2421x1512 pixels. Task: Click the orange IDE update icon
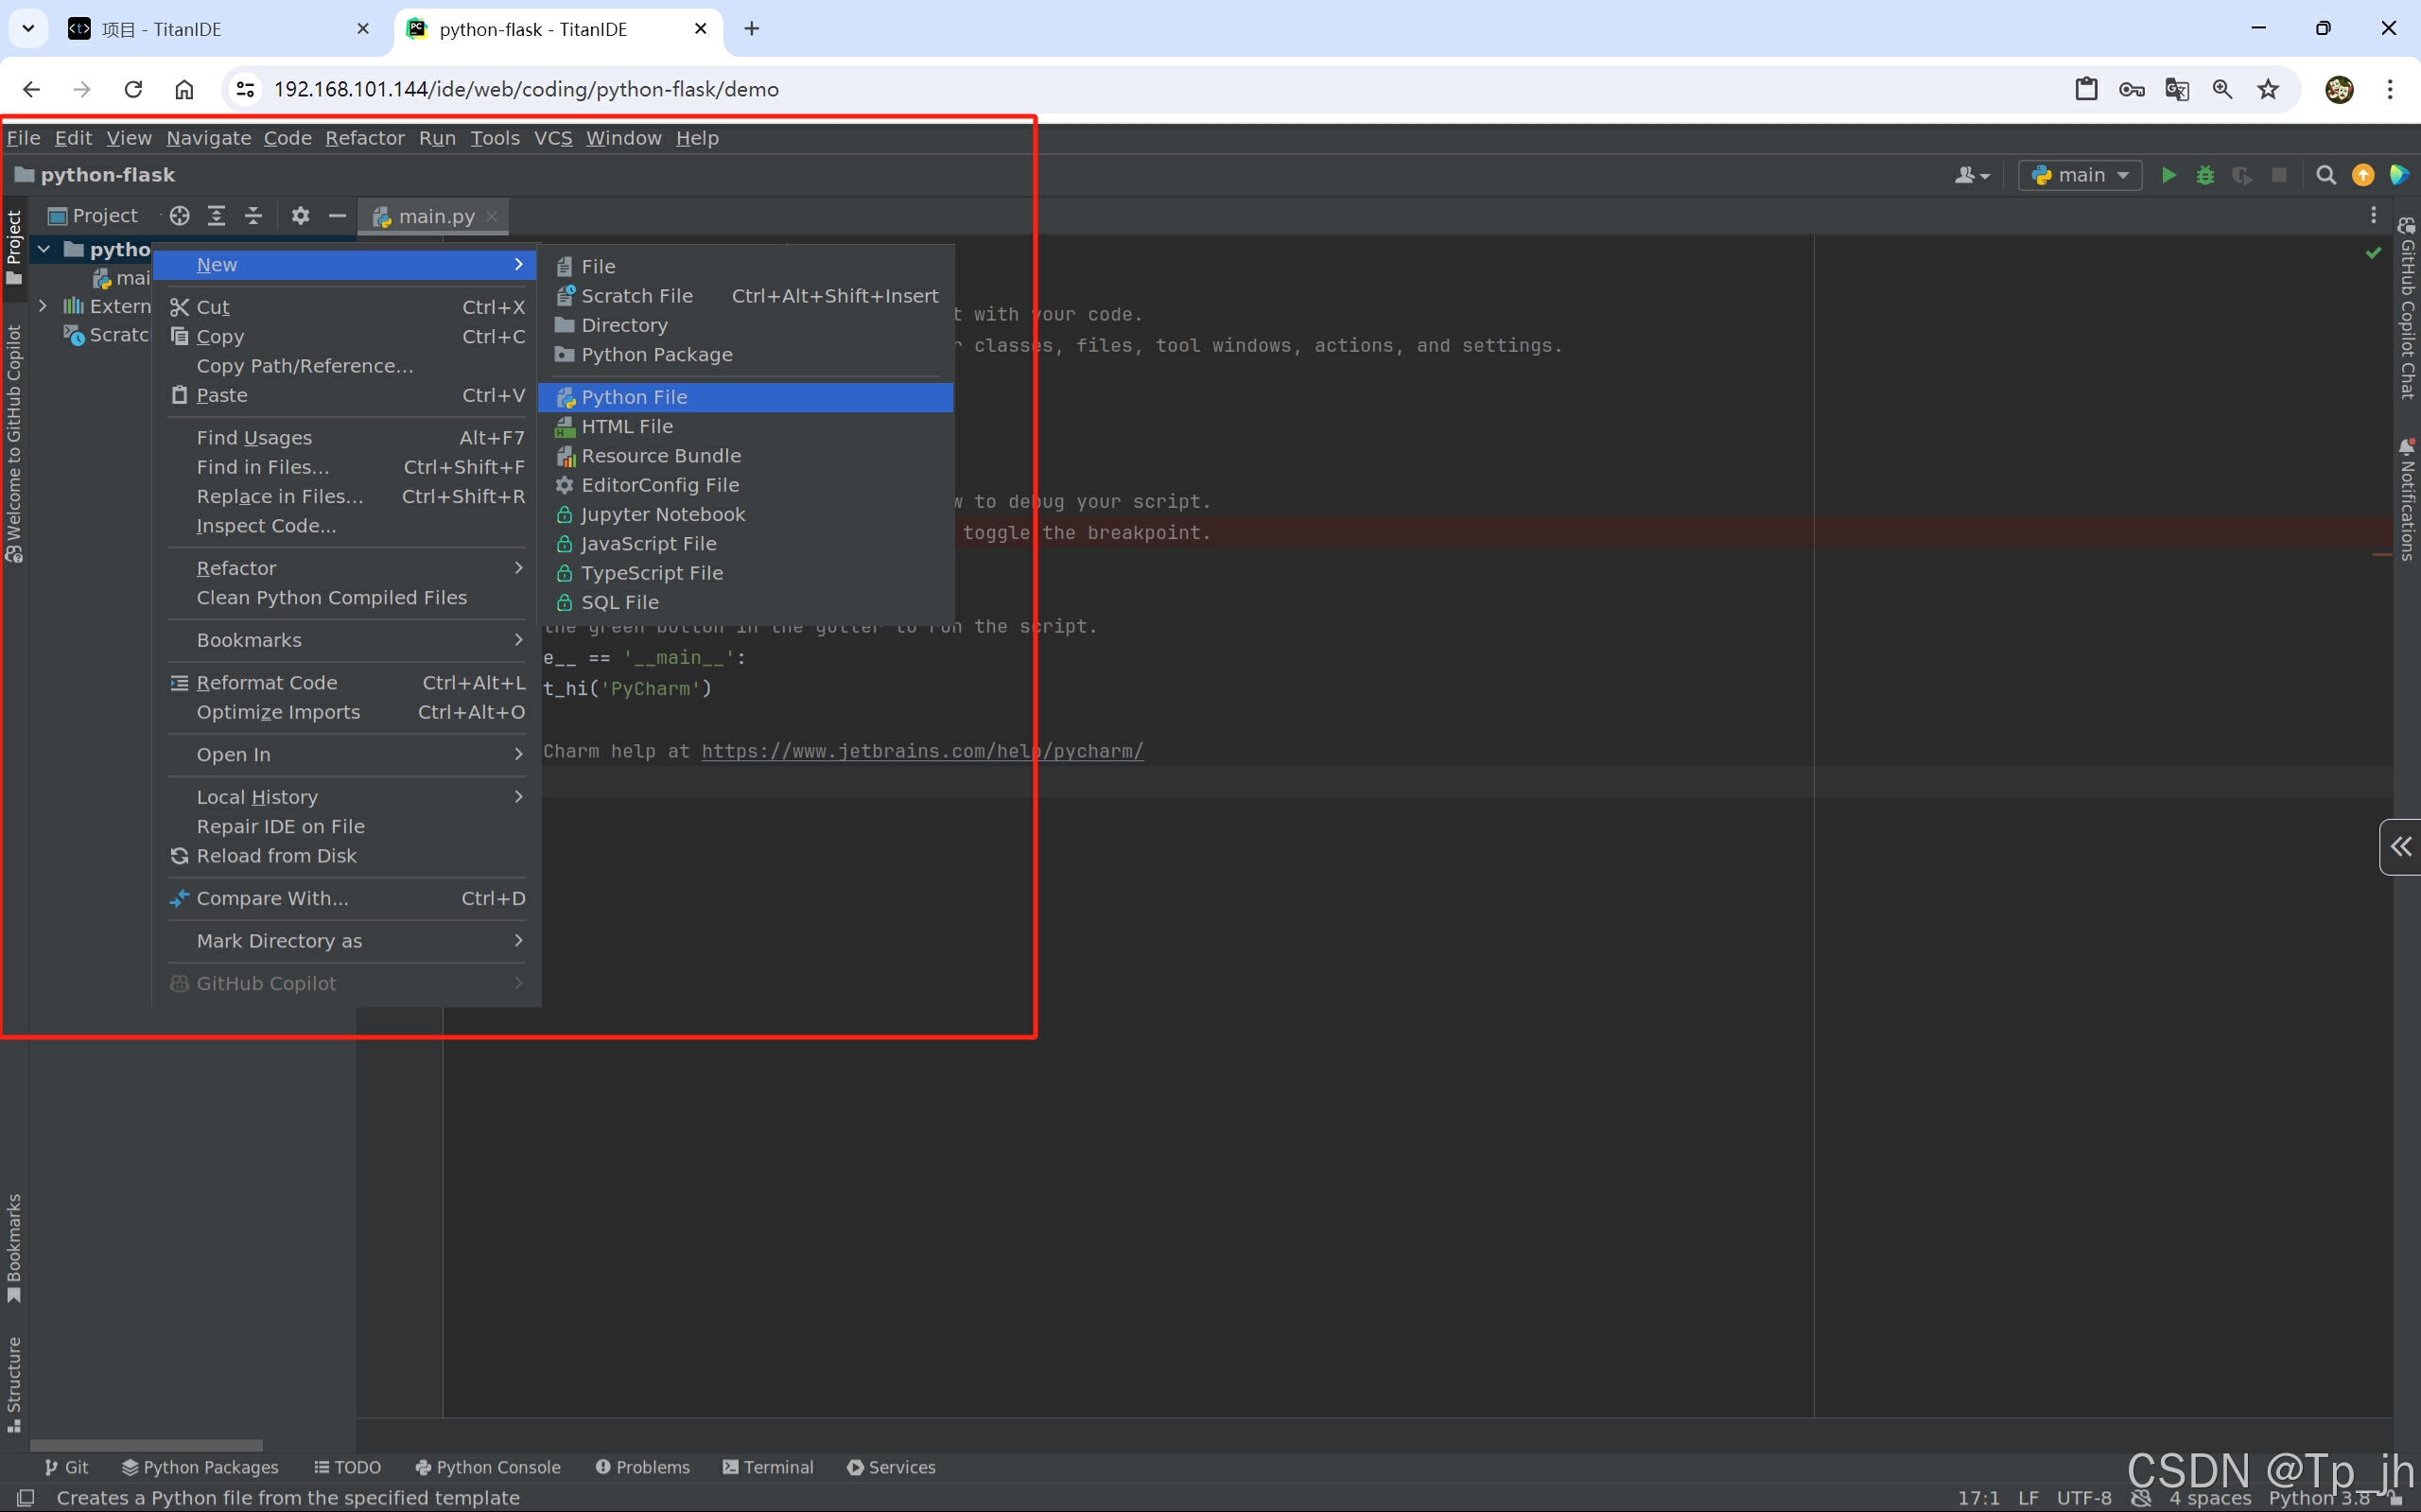click(x=2363, y=175)
